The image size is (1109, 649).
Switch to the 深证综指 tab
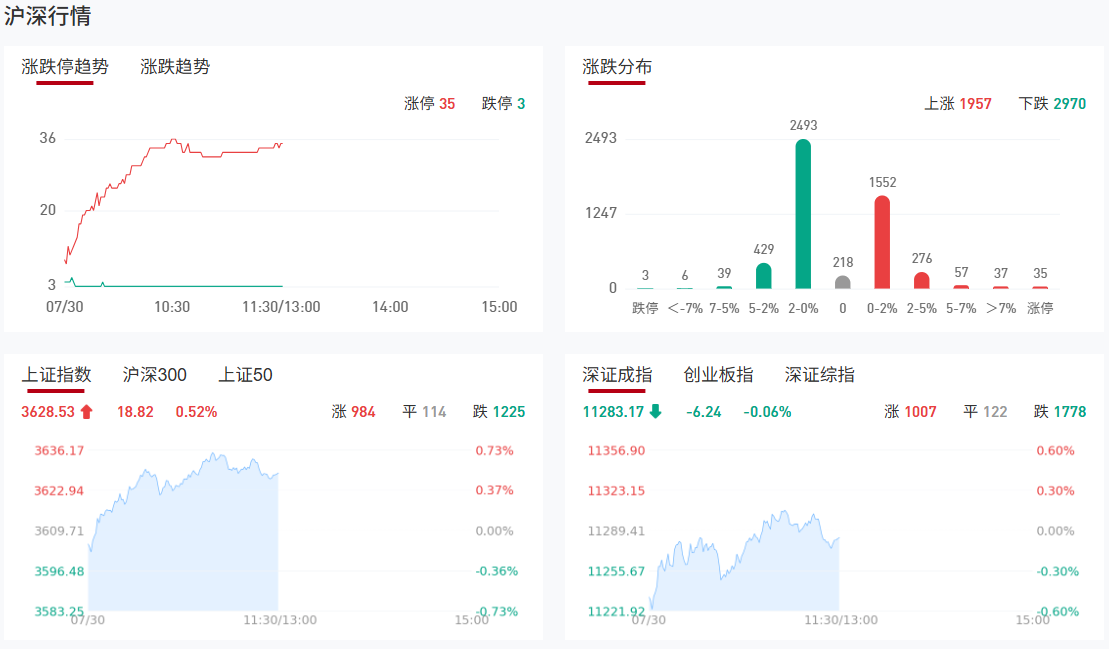click(x=819, y=375)
